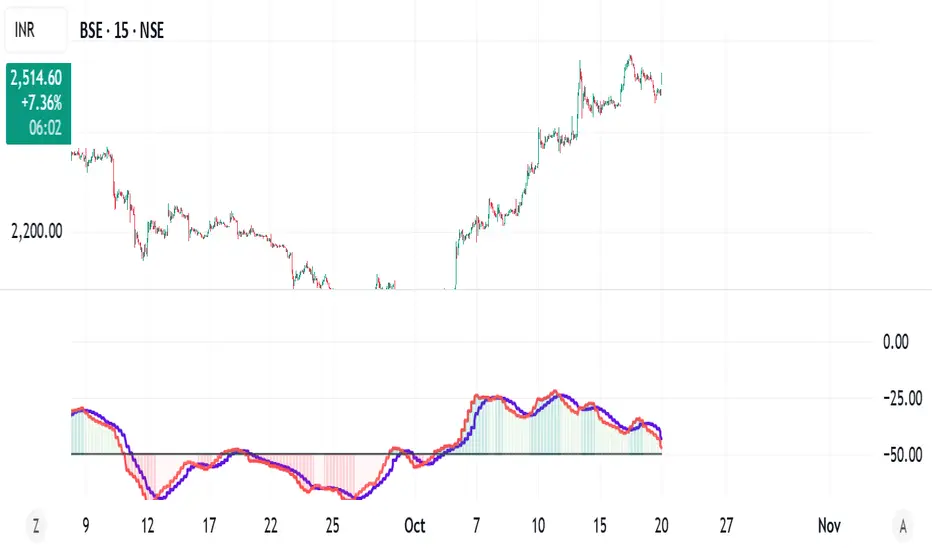Click the Nov label on time axis
932x550 pixels.
(828, 525)
